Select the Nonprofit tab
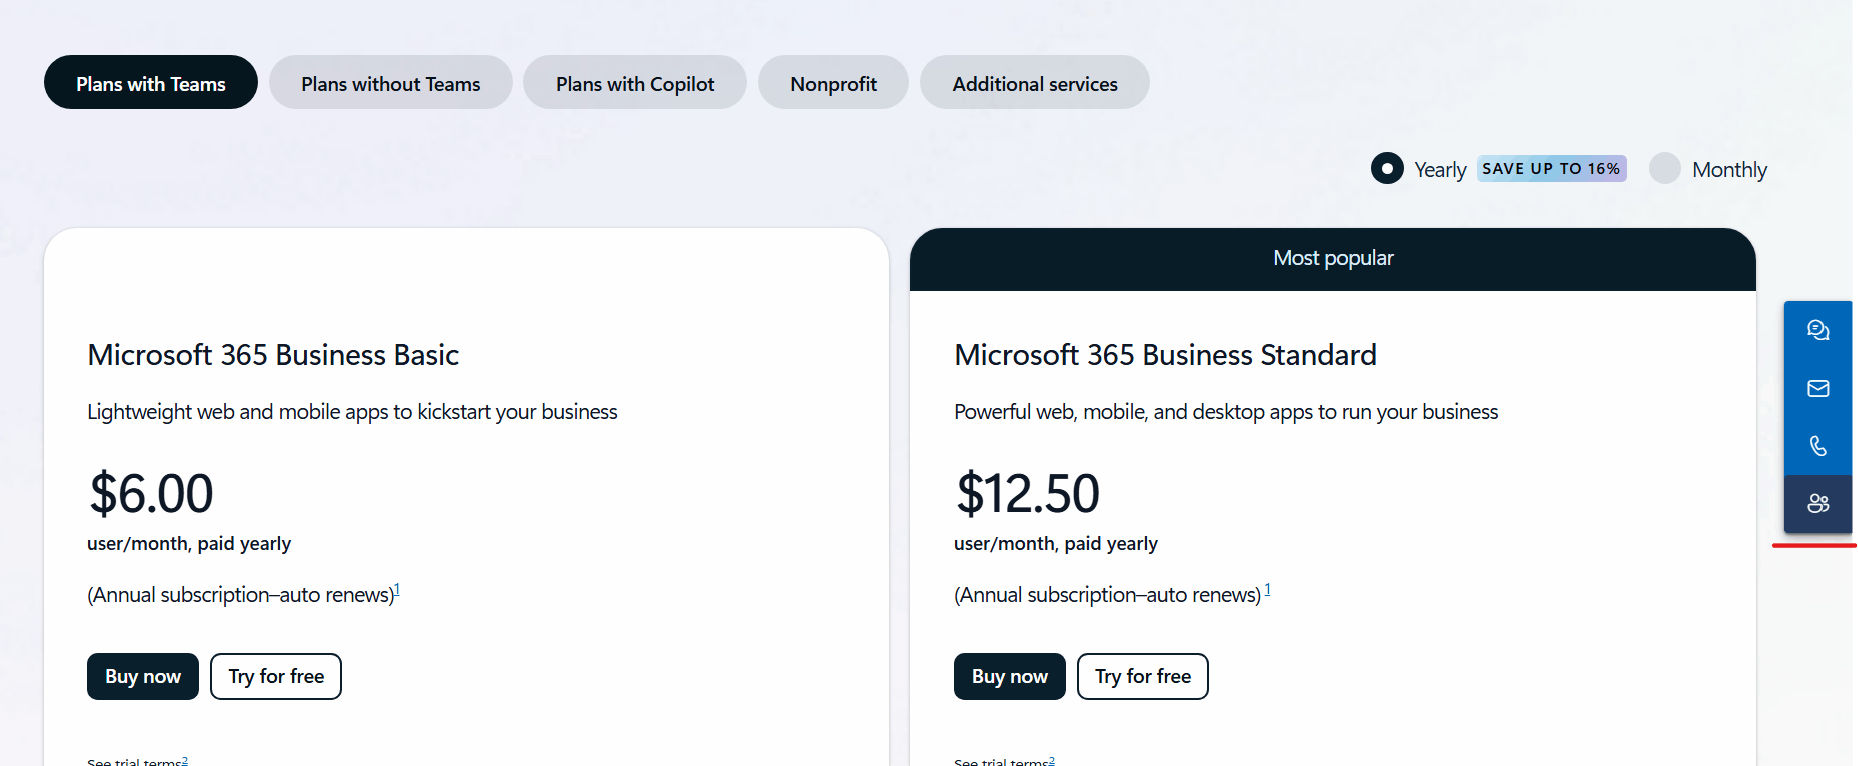The width and height of the screenshot is (1858, 766). [x=833, y=82]
